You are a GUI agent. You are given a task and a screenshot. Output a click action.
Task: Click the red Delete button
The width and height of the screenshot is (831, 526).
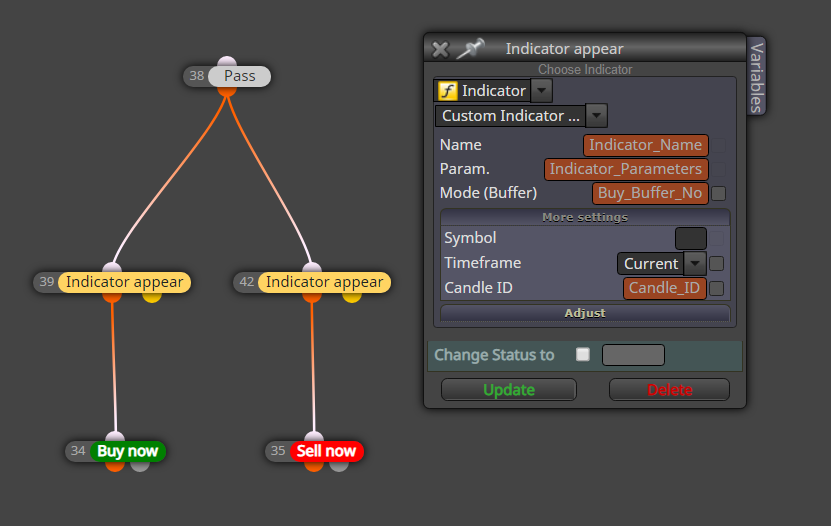pos(669,390)
